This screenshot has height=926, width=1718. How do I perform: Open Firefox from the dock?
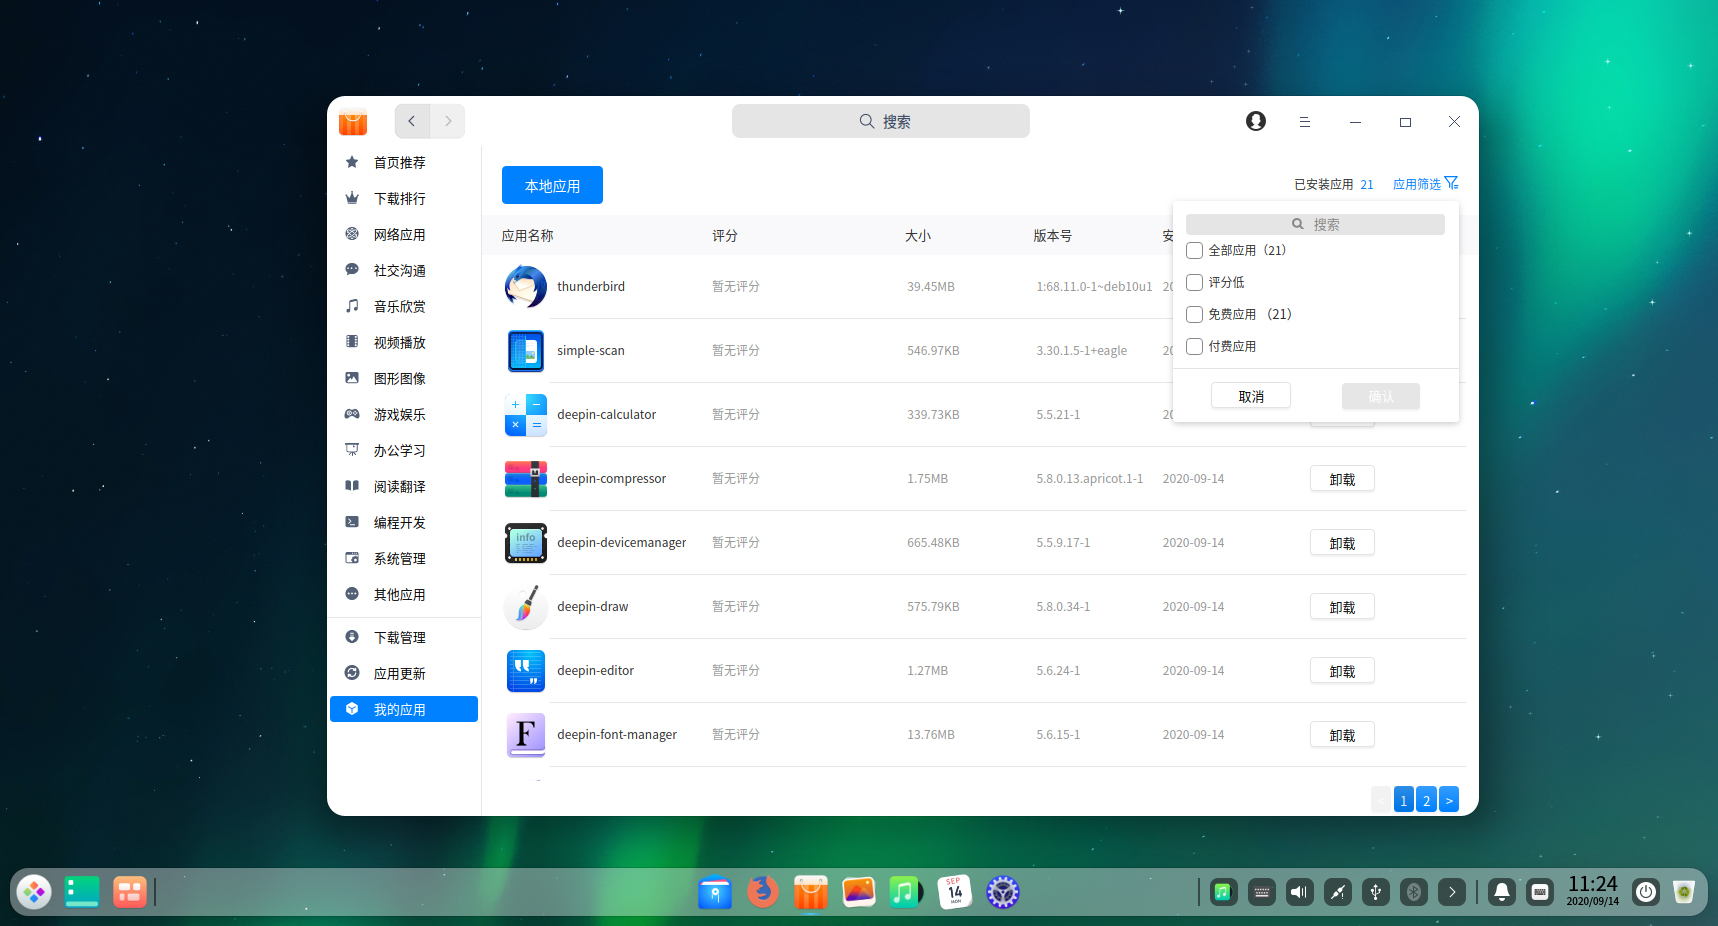(763, 892)
